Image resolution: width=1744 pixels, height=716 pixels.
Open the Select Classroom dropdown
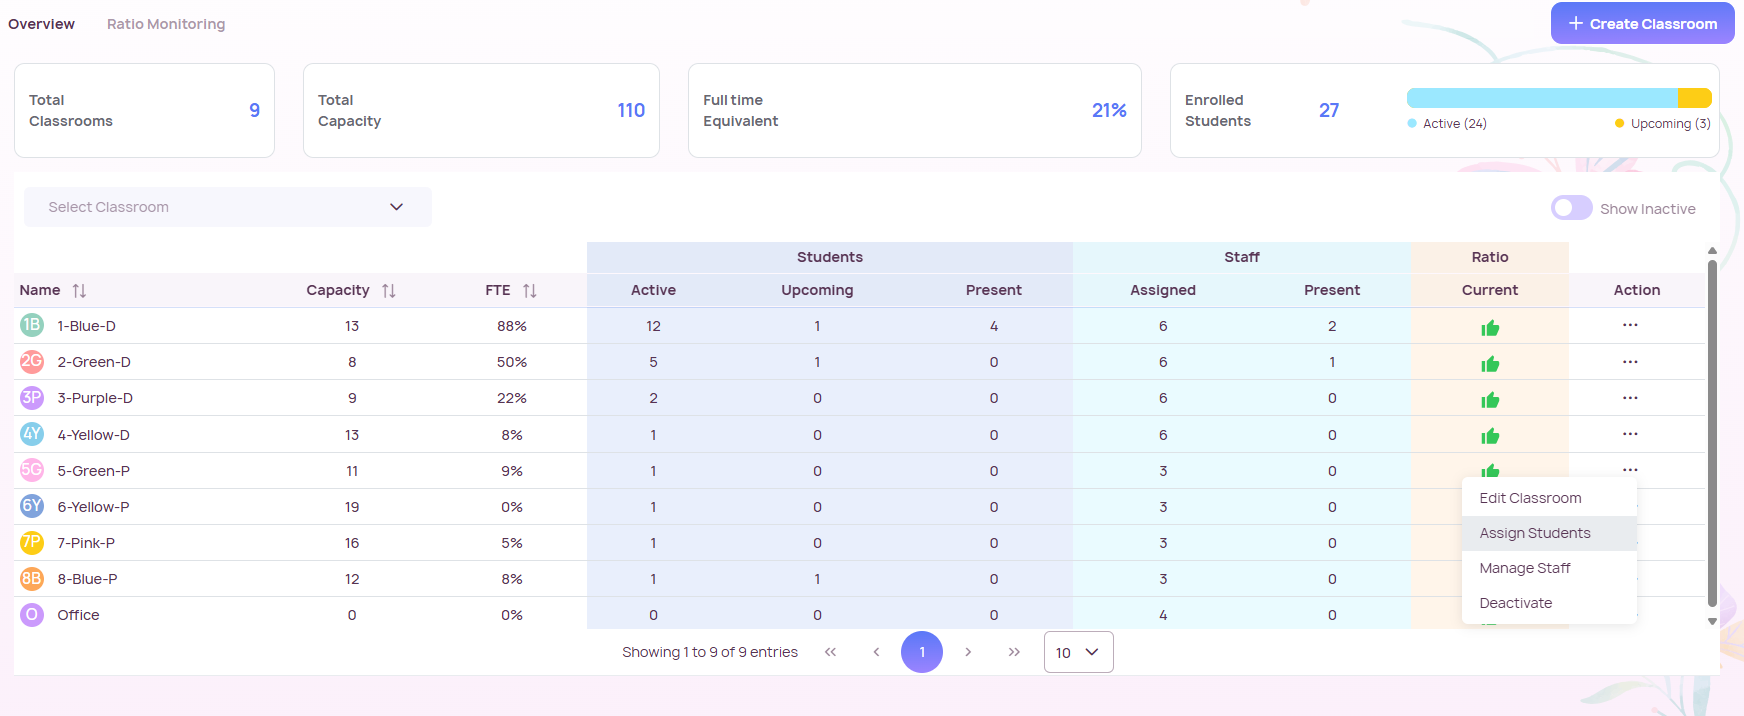(x=228, y=207)
